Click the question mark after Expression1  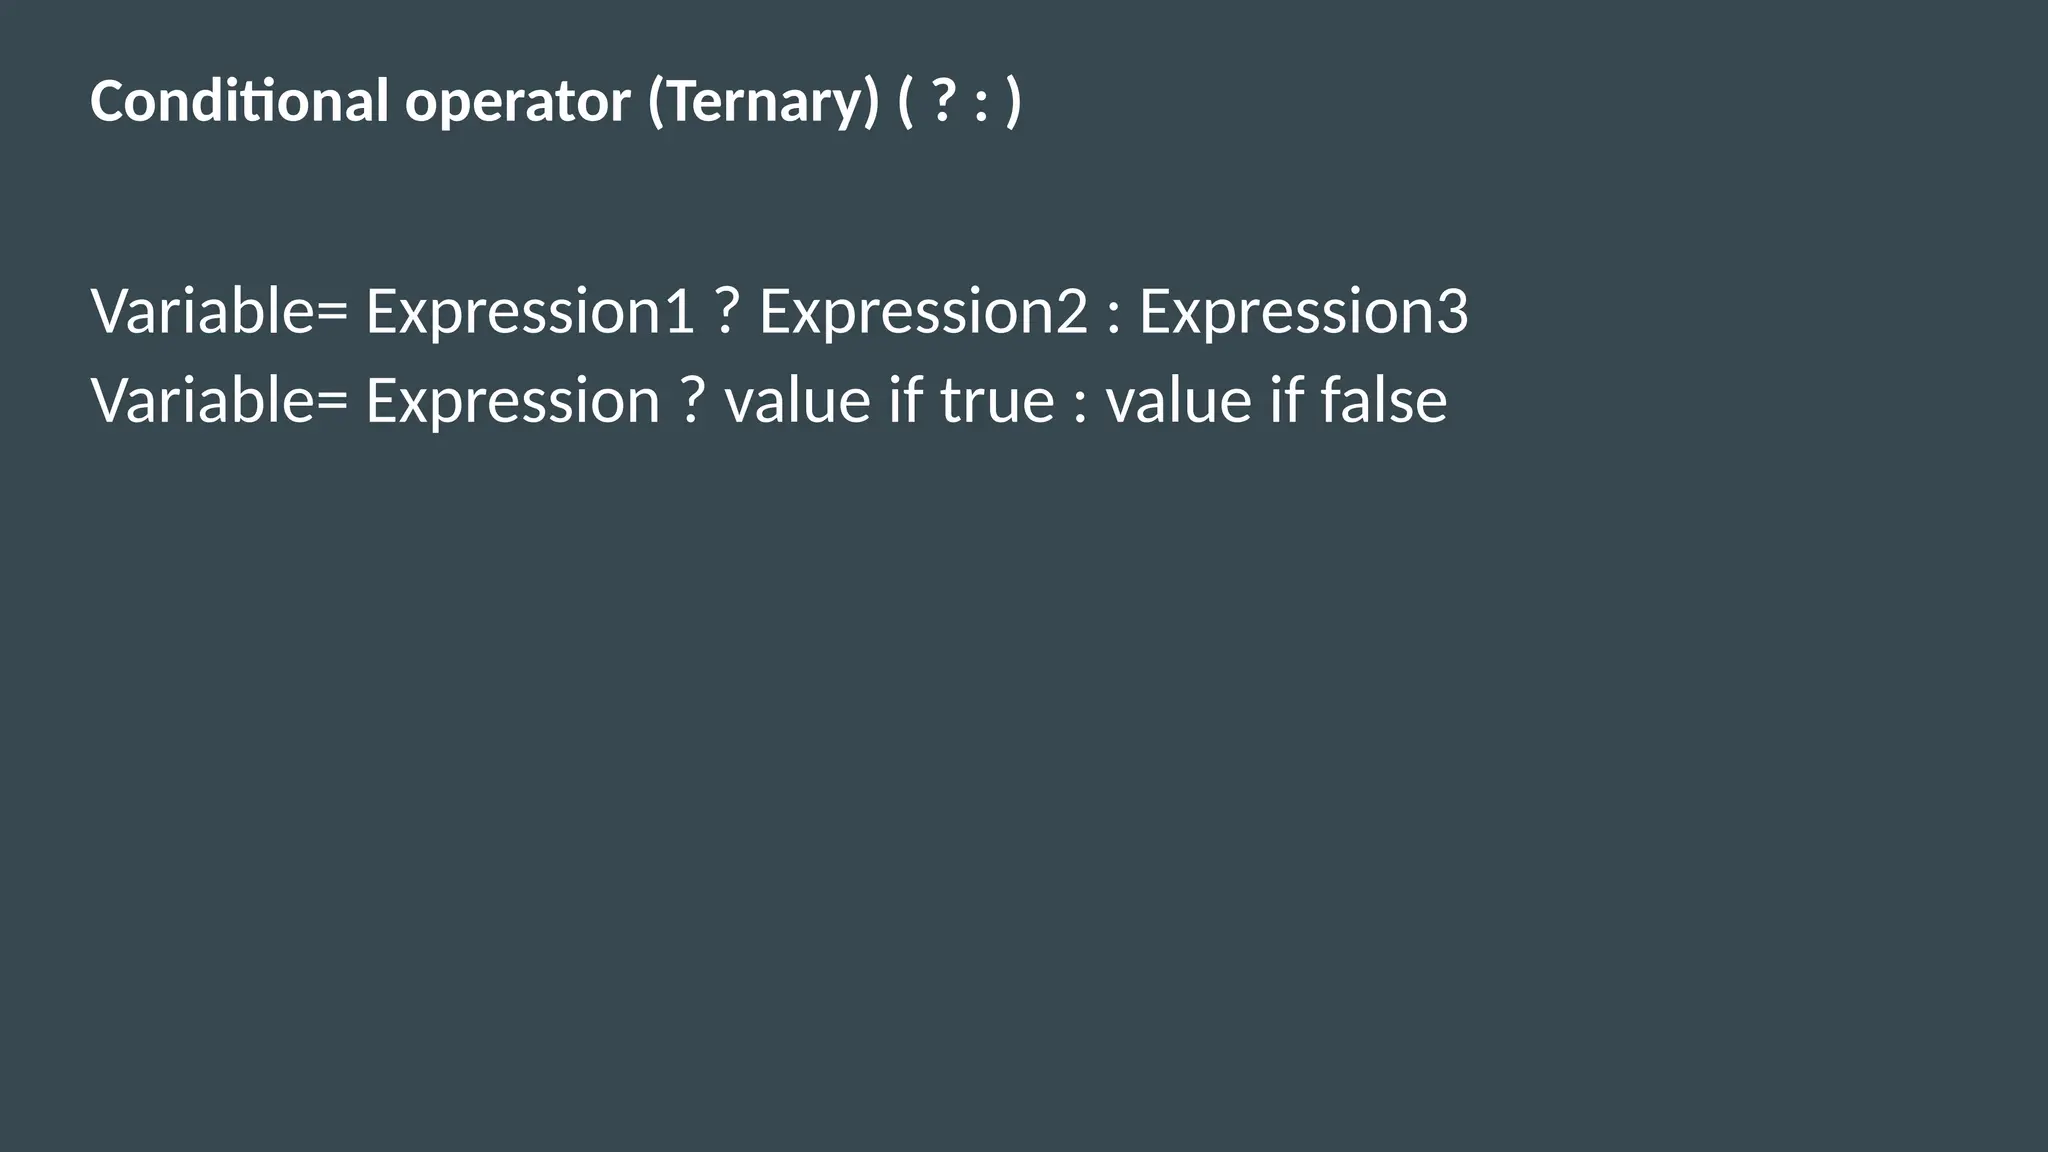727,311
